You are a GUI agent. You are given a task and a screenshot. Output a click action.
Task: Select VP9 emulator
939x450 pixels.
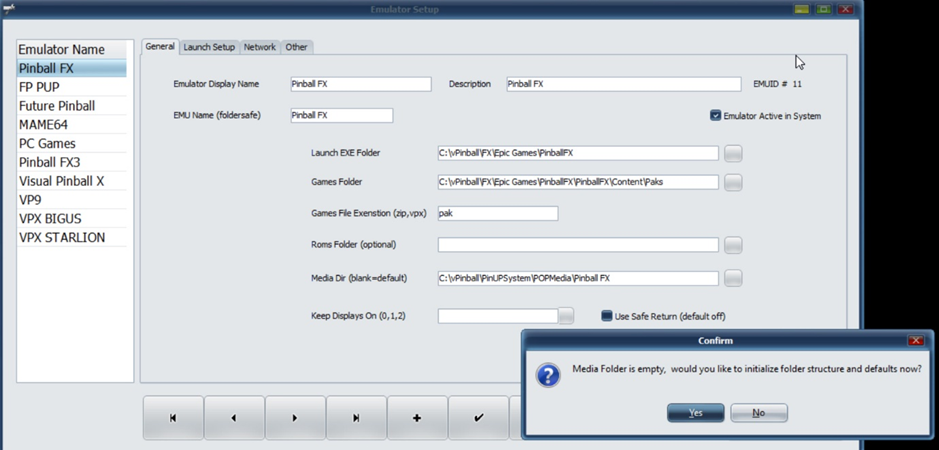[x=72, y=200]
